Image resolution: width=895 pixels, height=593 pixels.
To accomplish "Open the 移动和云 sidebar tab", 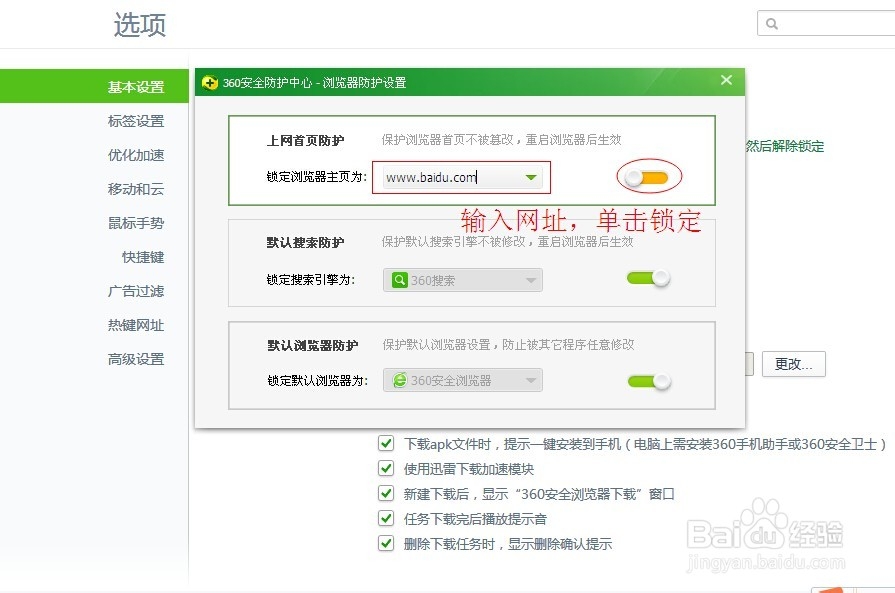I will pos(136,189).
